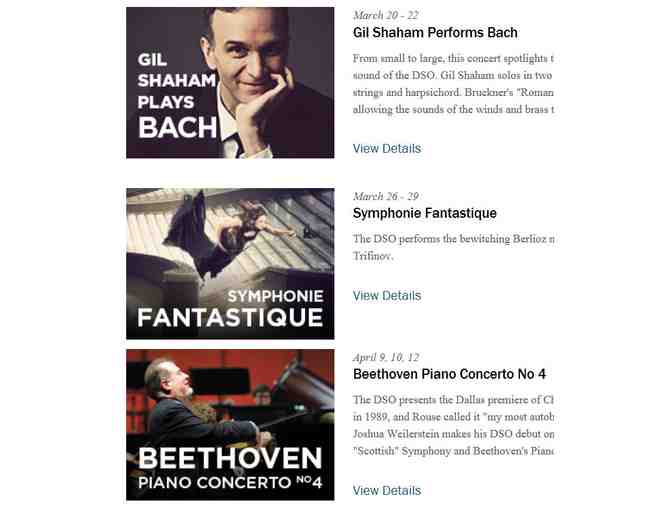The width and height of the screenshot is (672, 510).
Task: Click the large 'BACH' text on image
Action: pyautogui.click(x=178, y=128)
